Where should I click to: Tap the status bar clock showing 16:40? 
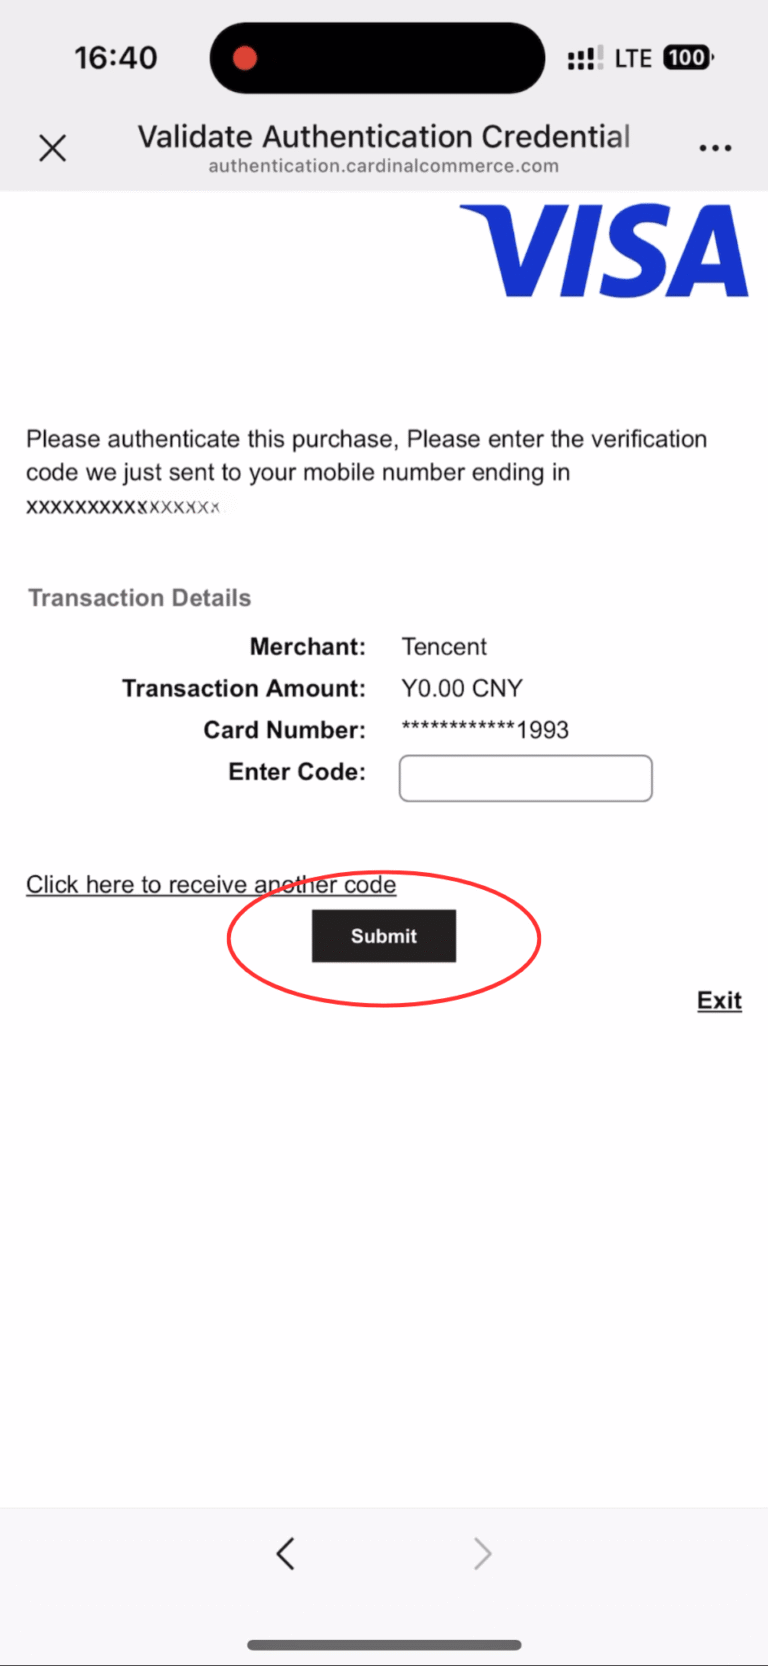coord(116,58)
